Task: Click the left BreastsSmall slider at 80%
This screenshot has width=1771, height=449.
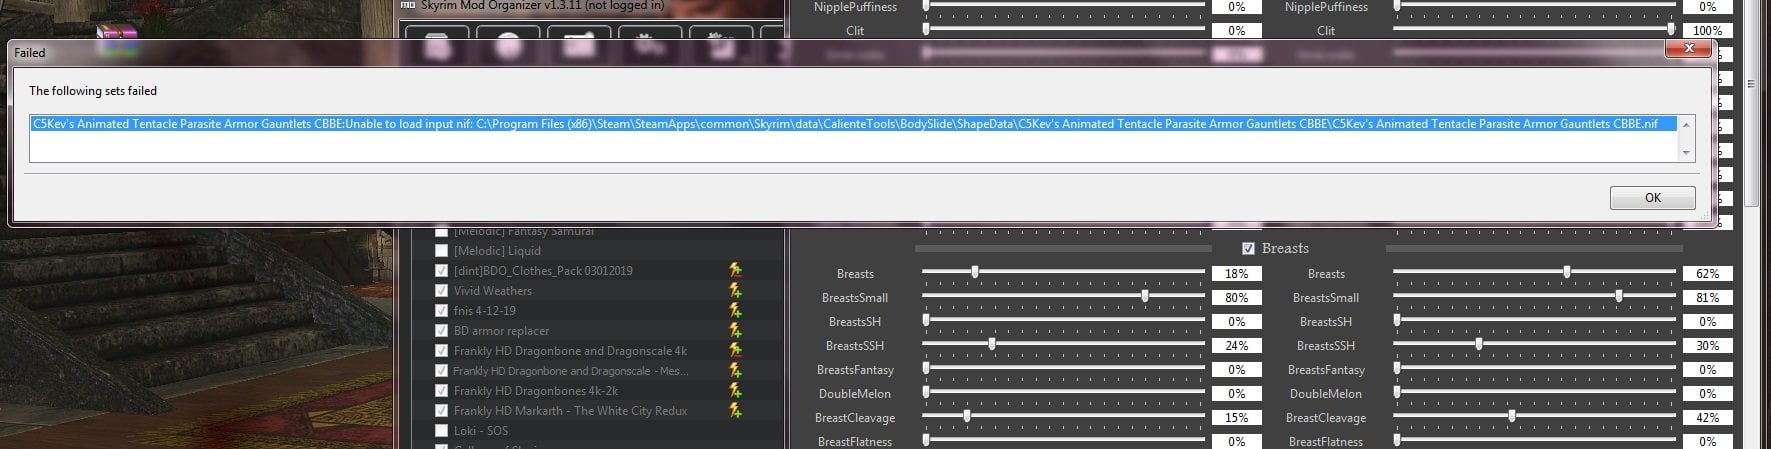Action: [x=1145, y=296]
